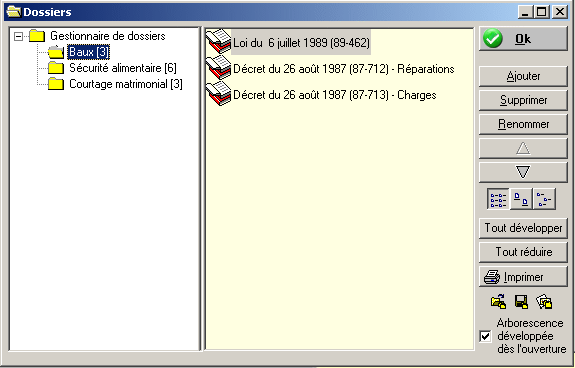Uncheck the 'Arborescence développée dès l'ouverture' checkbox
Viewport: 575px width, 368px height.
pyautogui.click(x=486, y=336)
